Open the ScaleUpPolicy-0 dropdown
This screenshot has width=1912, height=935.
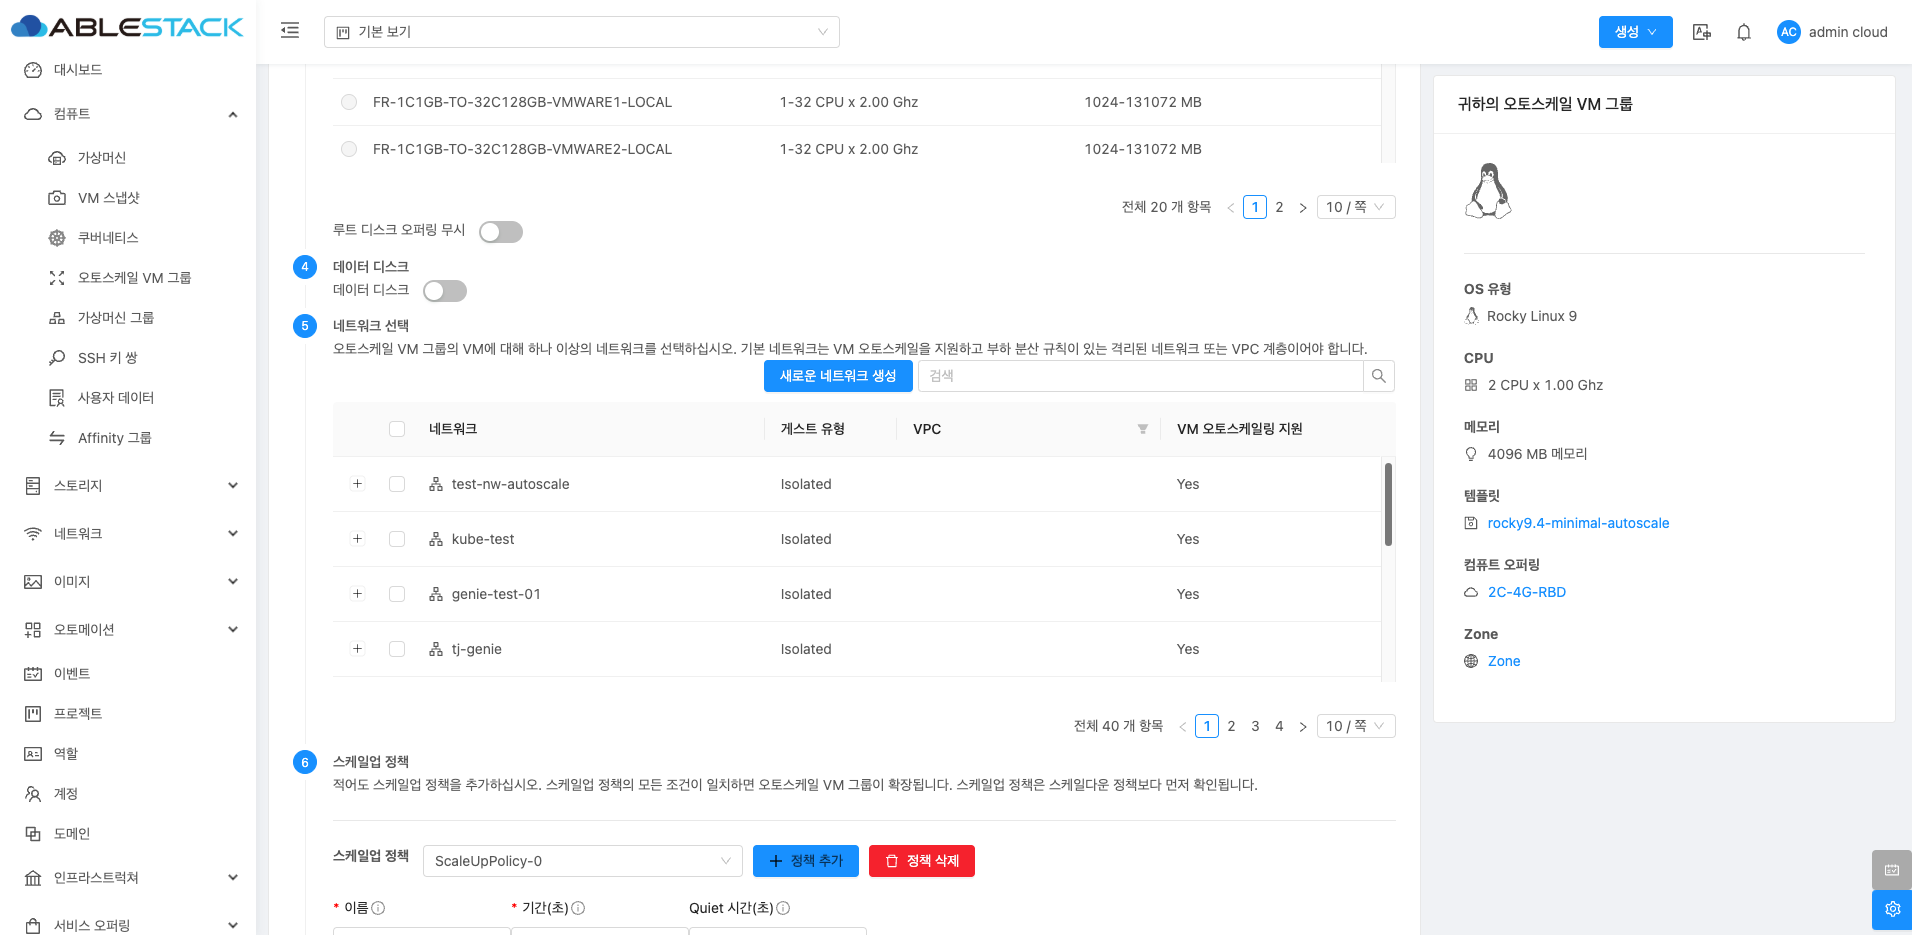pos(582,861)
